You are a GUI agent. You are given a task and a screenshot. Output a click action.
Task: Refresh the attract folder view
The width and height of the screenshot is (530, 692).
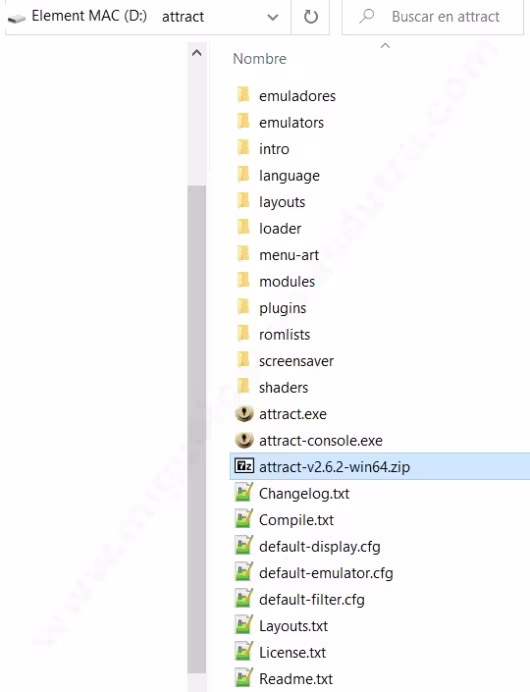pyautogui.click(x=311, y=17)
